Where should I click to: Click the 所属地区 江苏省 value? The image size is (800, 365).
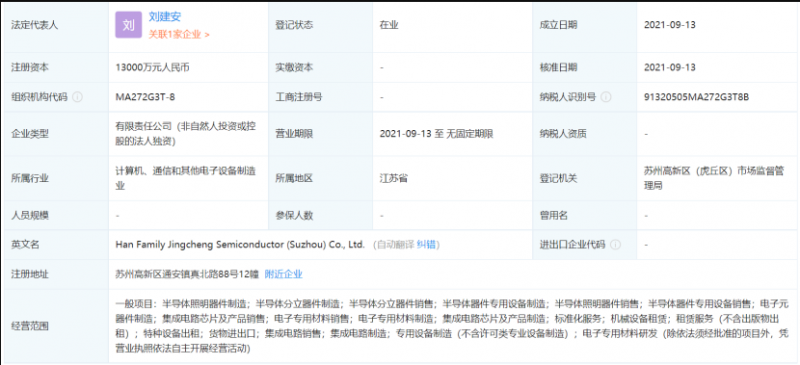[x=393, y=178]
